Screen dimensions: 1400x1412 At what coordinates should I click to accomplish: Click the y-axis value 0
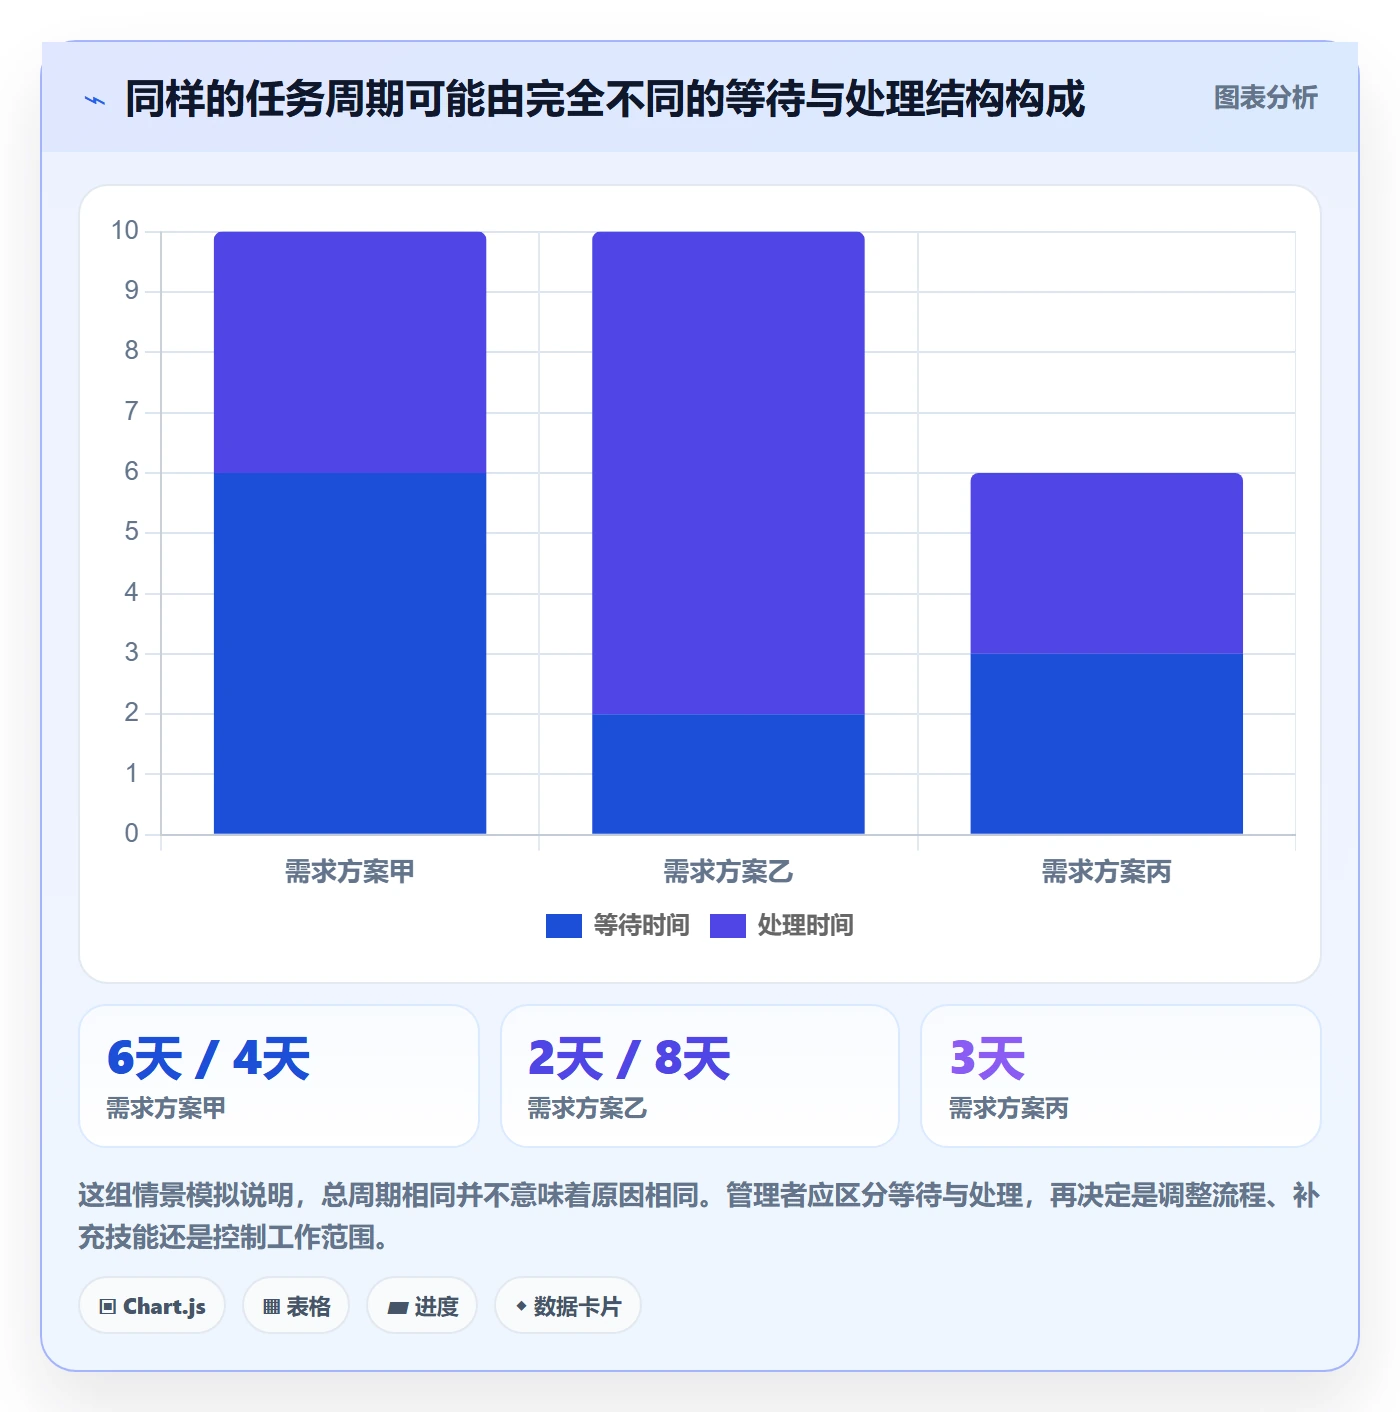tap(131, 834)
